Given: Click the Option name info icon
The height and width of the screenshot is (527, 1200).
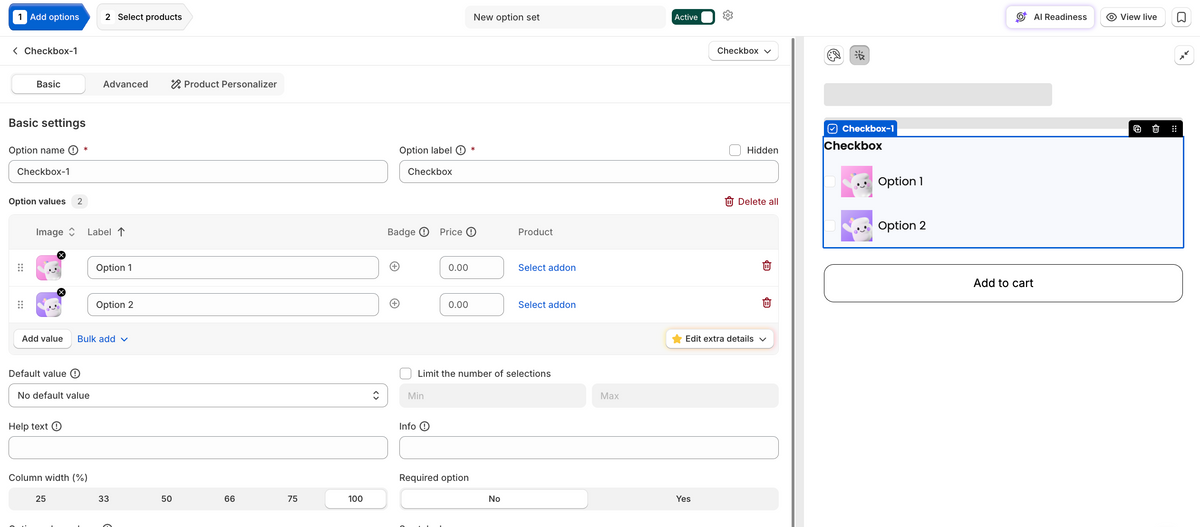Looking at the screenshot, I should pos(73,150).
